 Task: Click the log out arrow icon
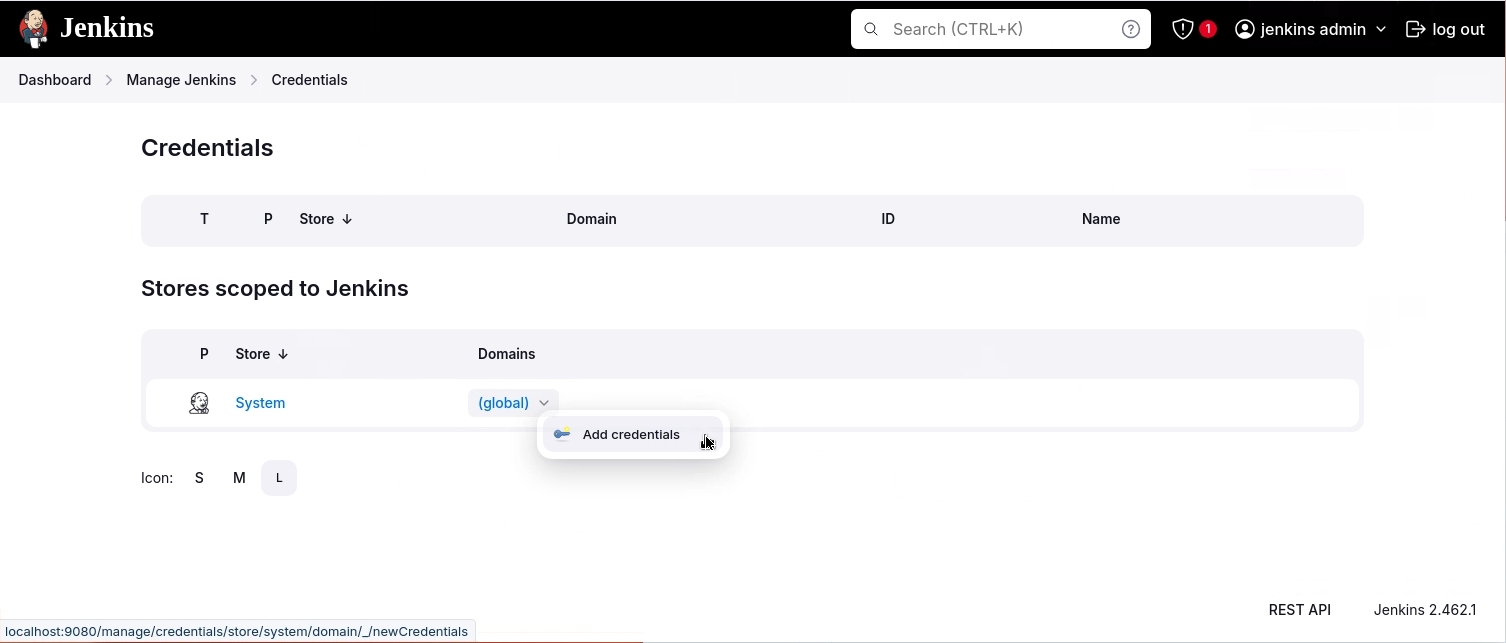pyautogui.click(x=1415, y=29)
